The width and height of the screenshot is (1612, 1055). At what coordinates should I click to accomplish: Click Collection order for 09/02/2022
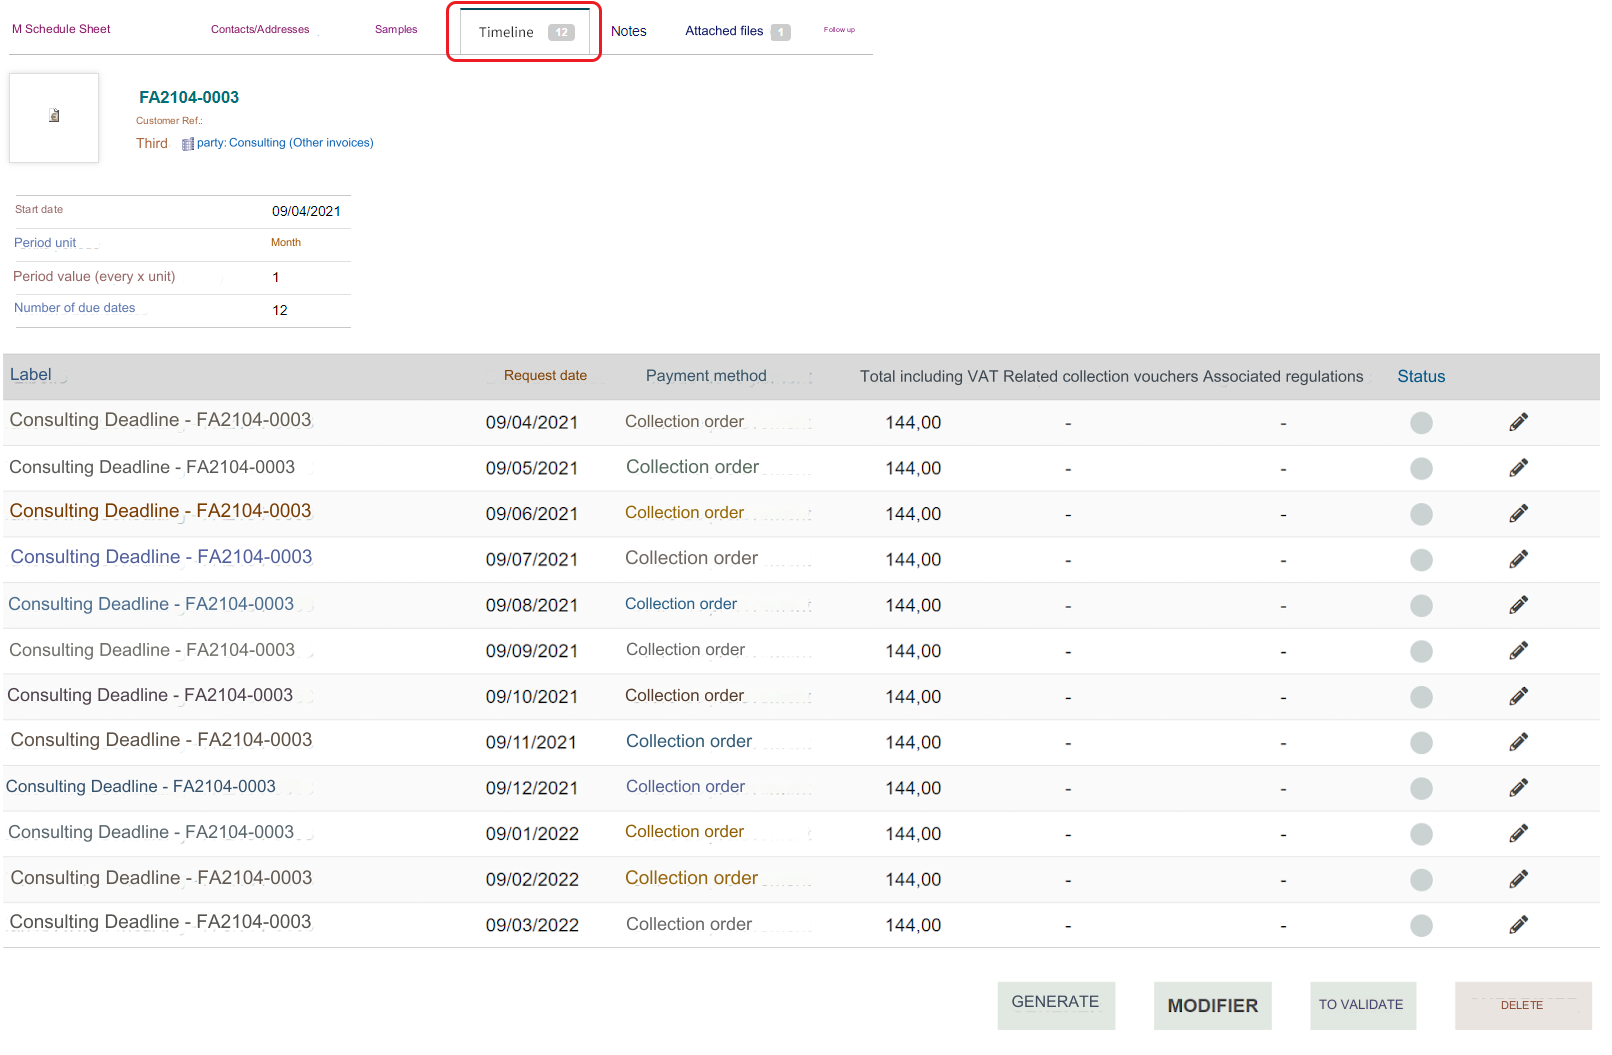[692, 878]
